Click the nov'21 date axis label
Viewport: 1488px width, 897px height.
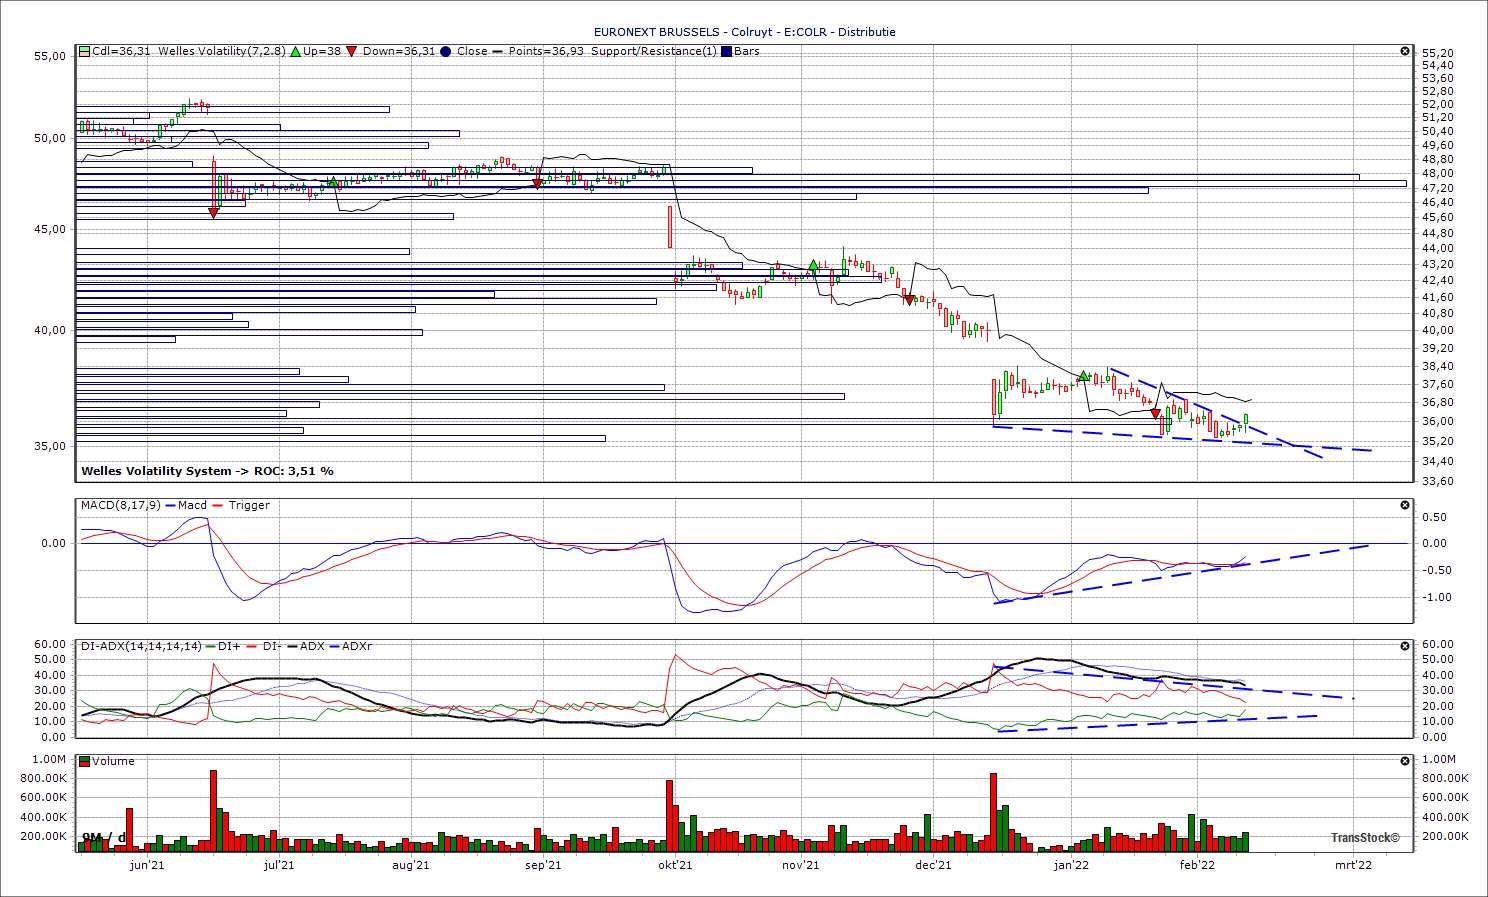[800, 865]
